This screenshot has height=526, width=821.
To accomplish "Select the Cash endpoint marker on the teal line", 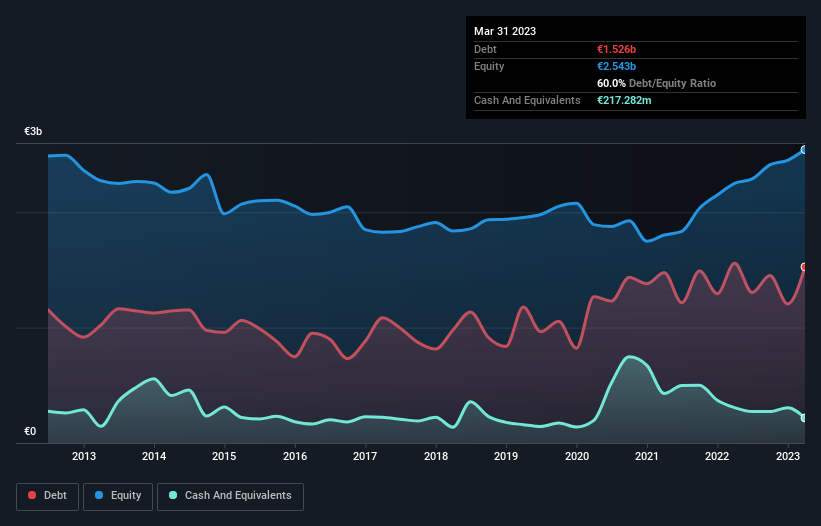I will coord(804,418).
